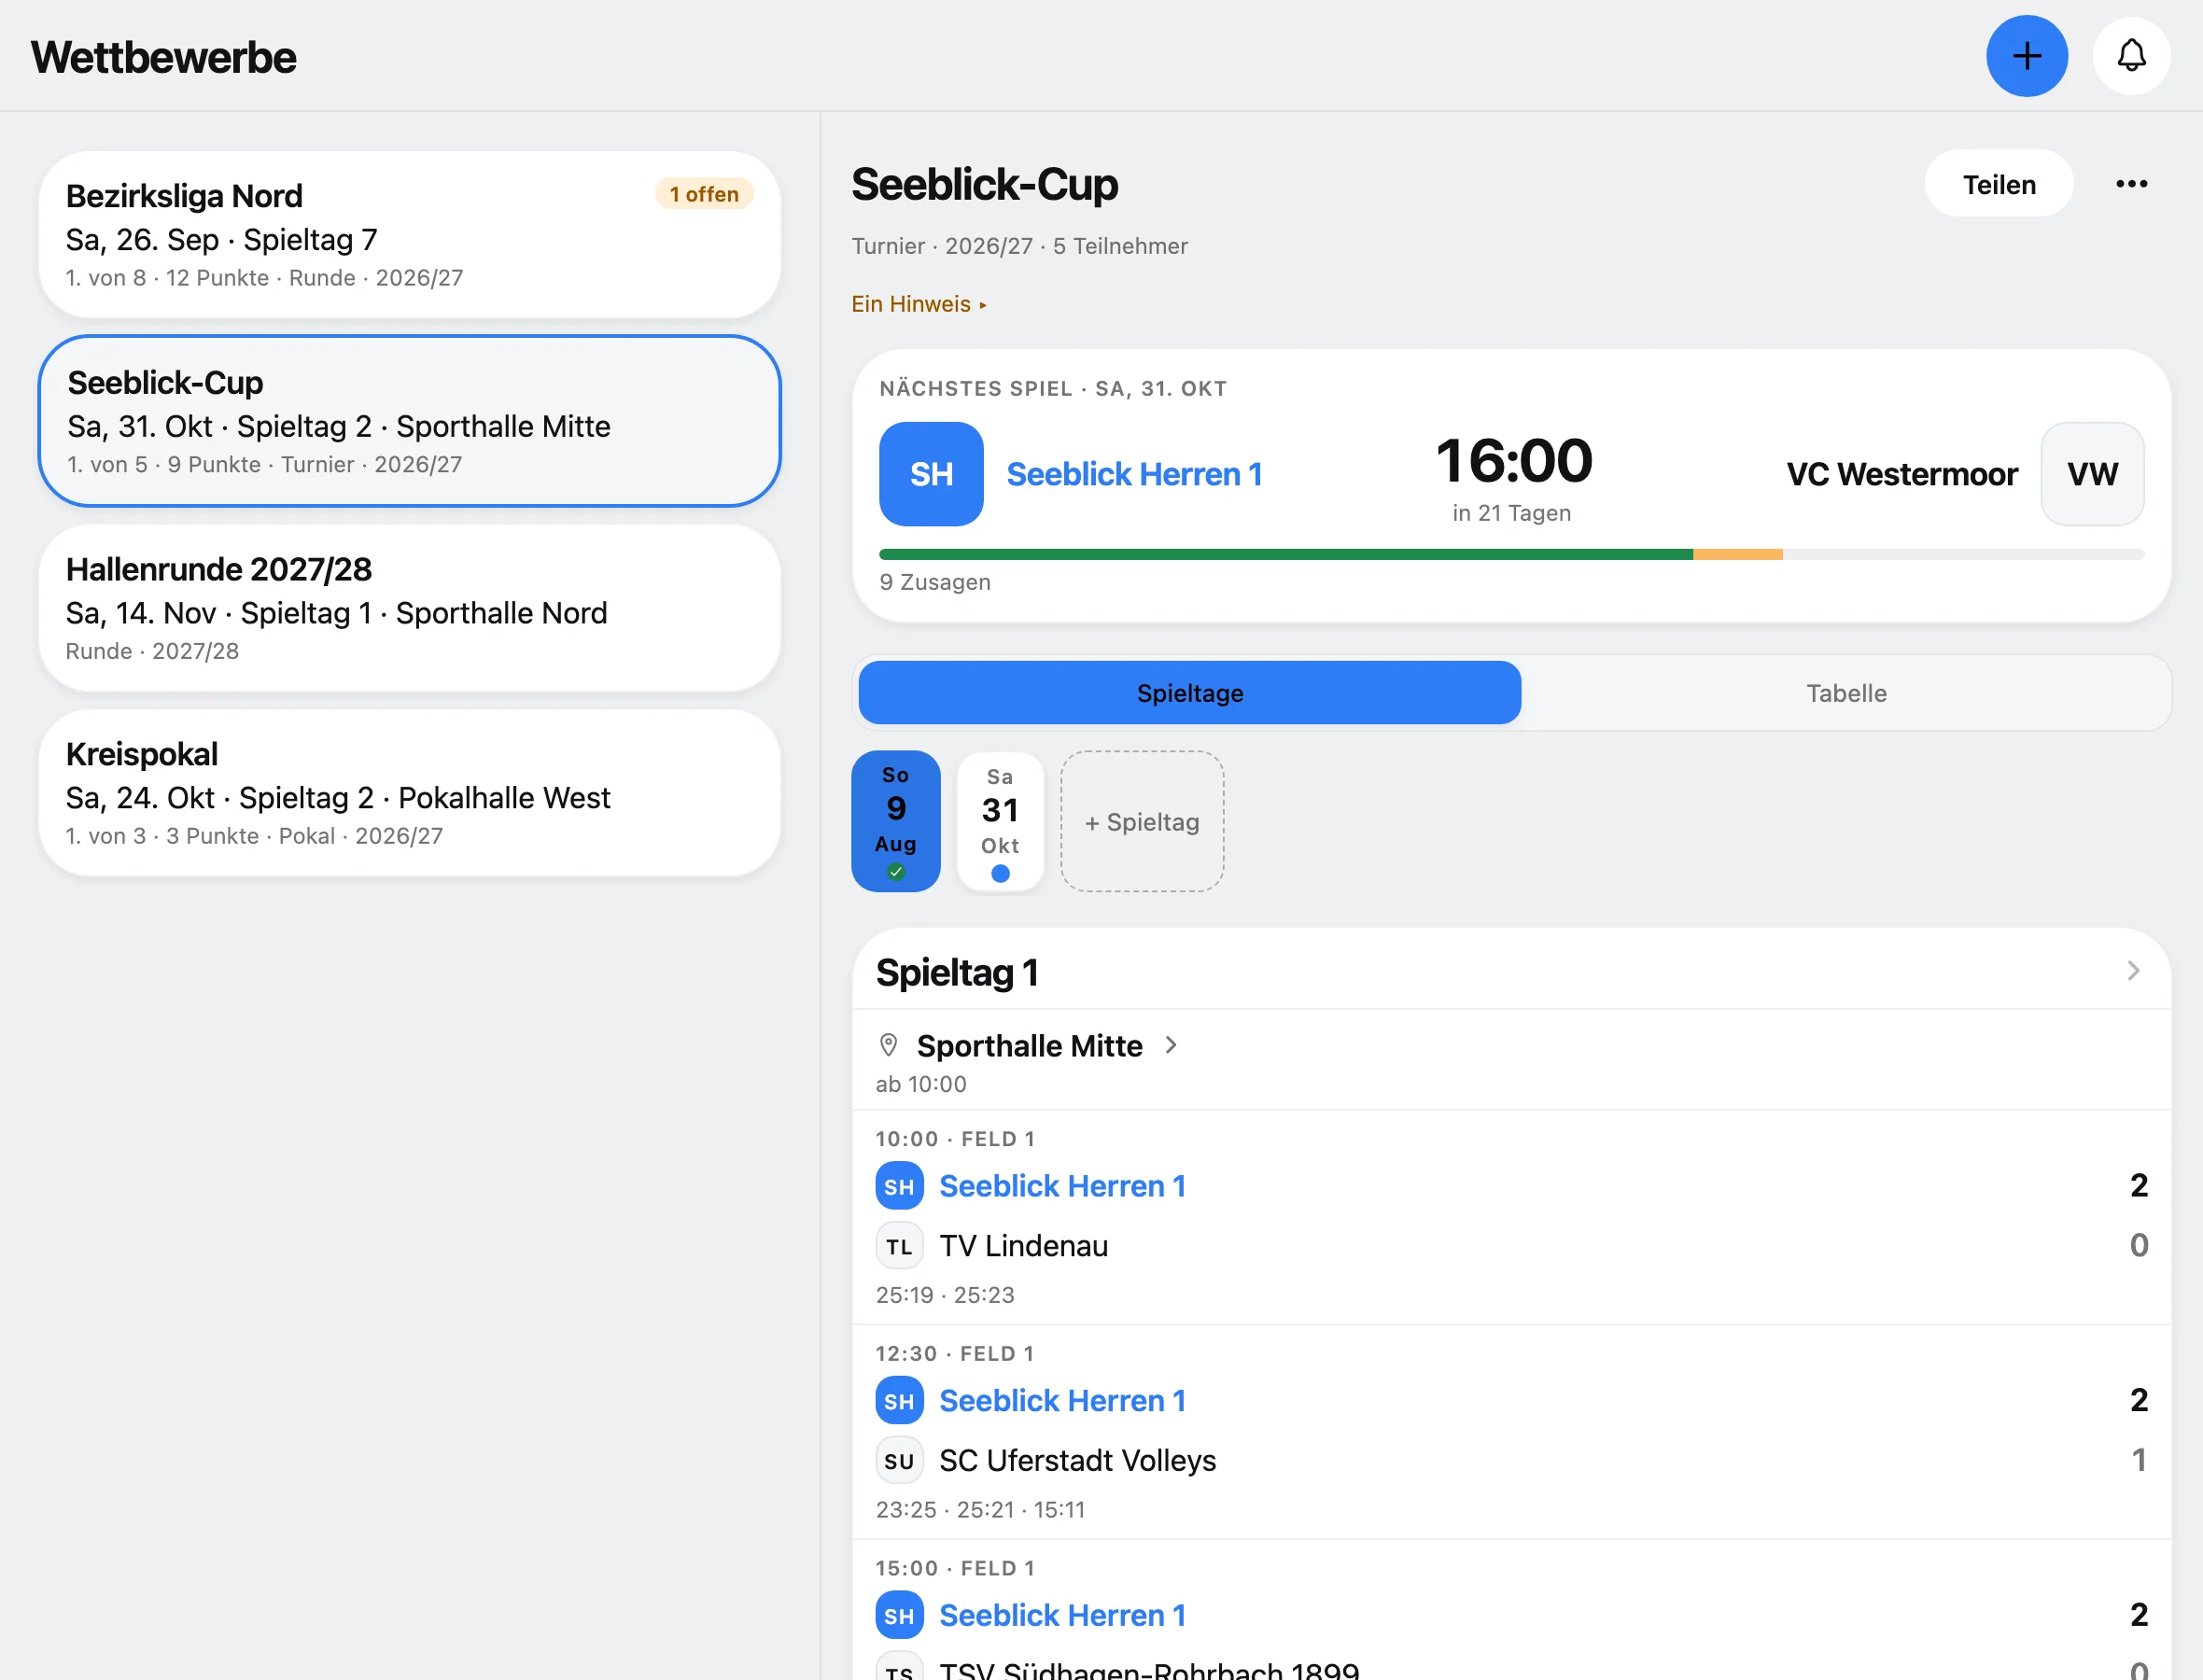Switch to the Spieltage tab
Image resolution: width=2203 pixels, height=1680 pixels.
point(1190,693)
